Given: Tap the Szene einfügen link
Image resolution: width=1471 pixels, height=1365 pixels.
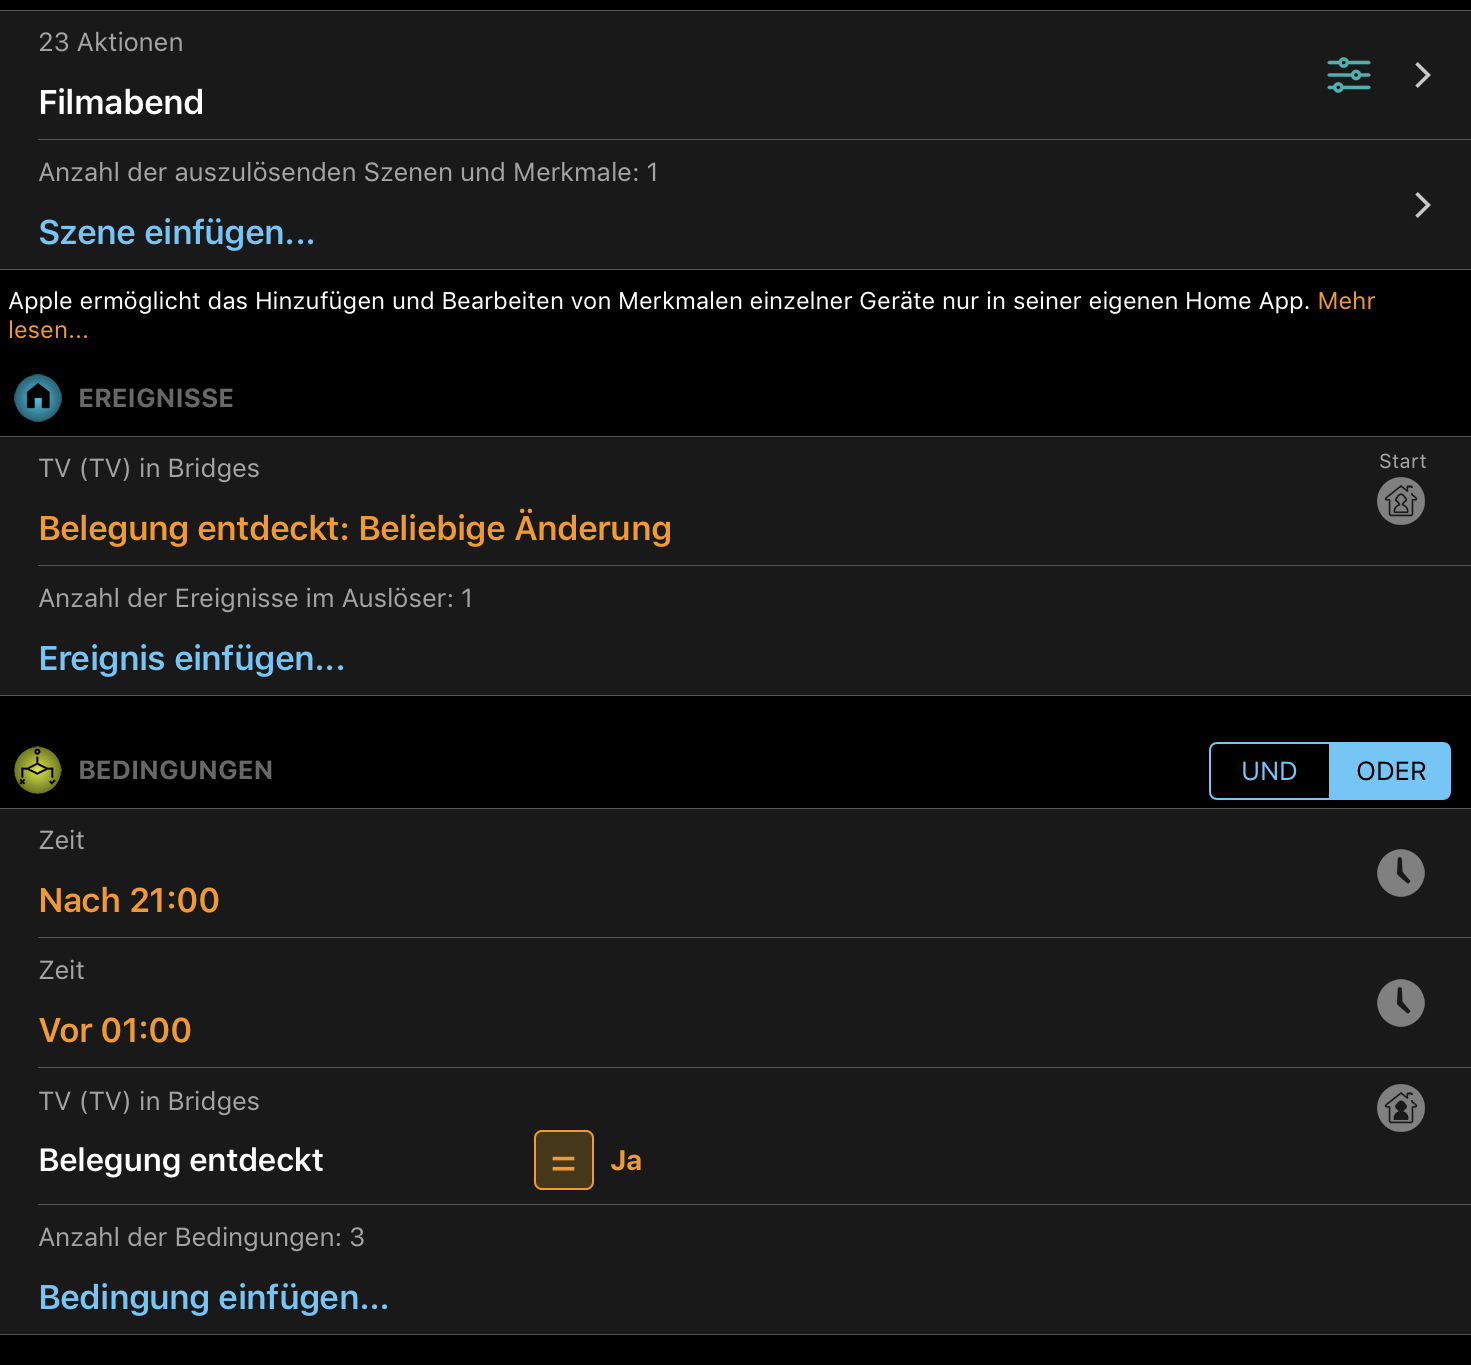Looking at the screenshot, I should 176,233.
